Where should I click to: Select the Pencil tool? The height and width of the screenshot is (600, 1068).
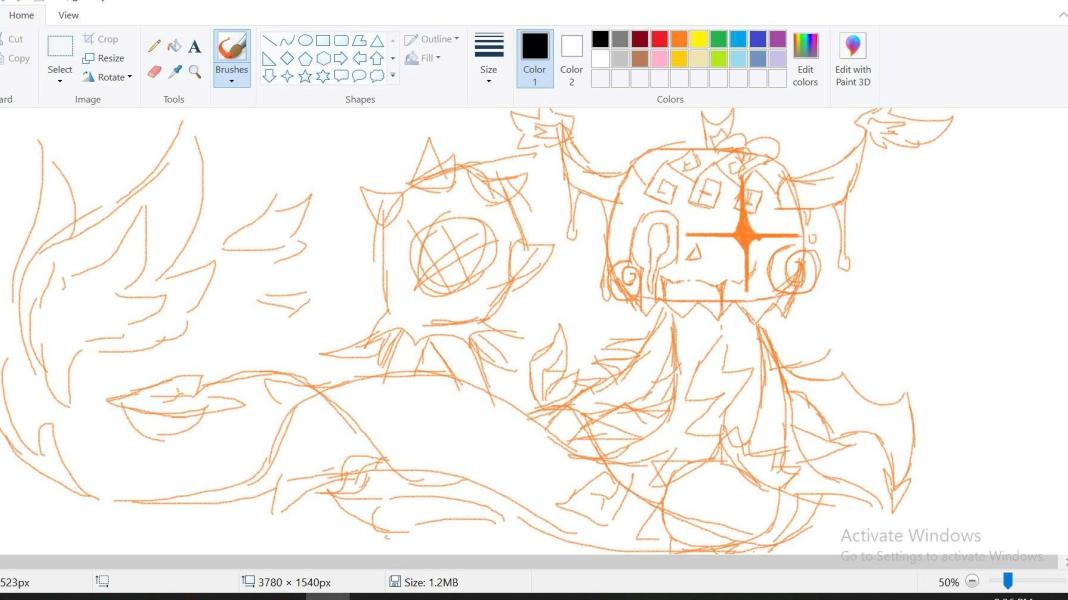154,46
